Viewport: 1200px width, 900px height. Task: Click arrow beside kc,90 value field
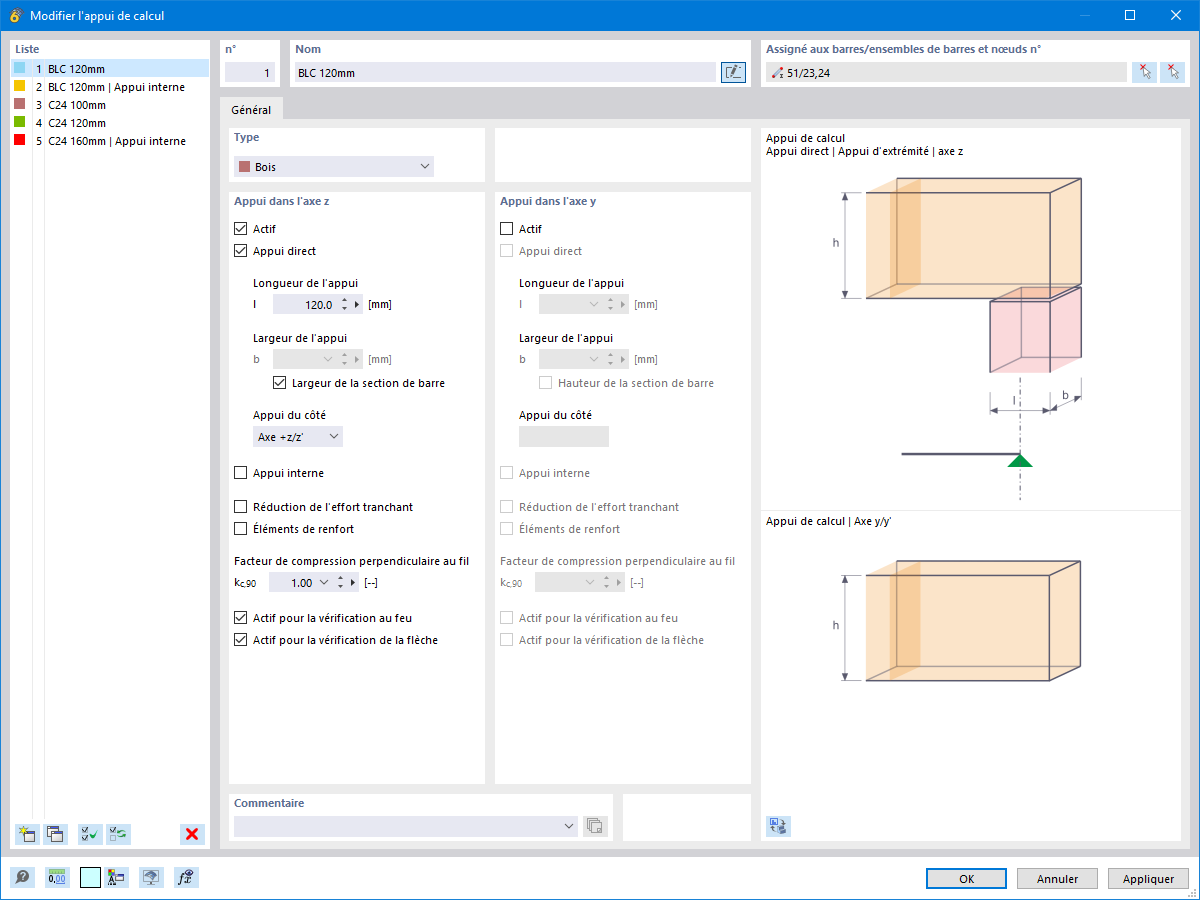click(353, 583)
